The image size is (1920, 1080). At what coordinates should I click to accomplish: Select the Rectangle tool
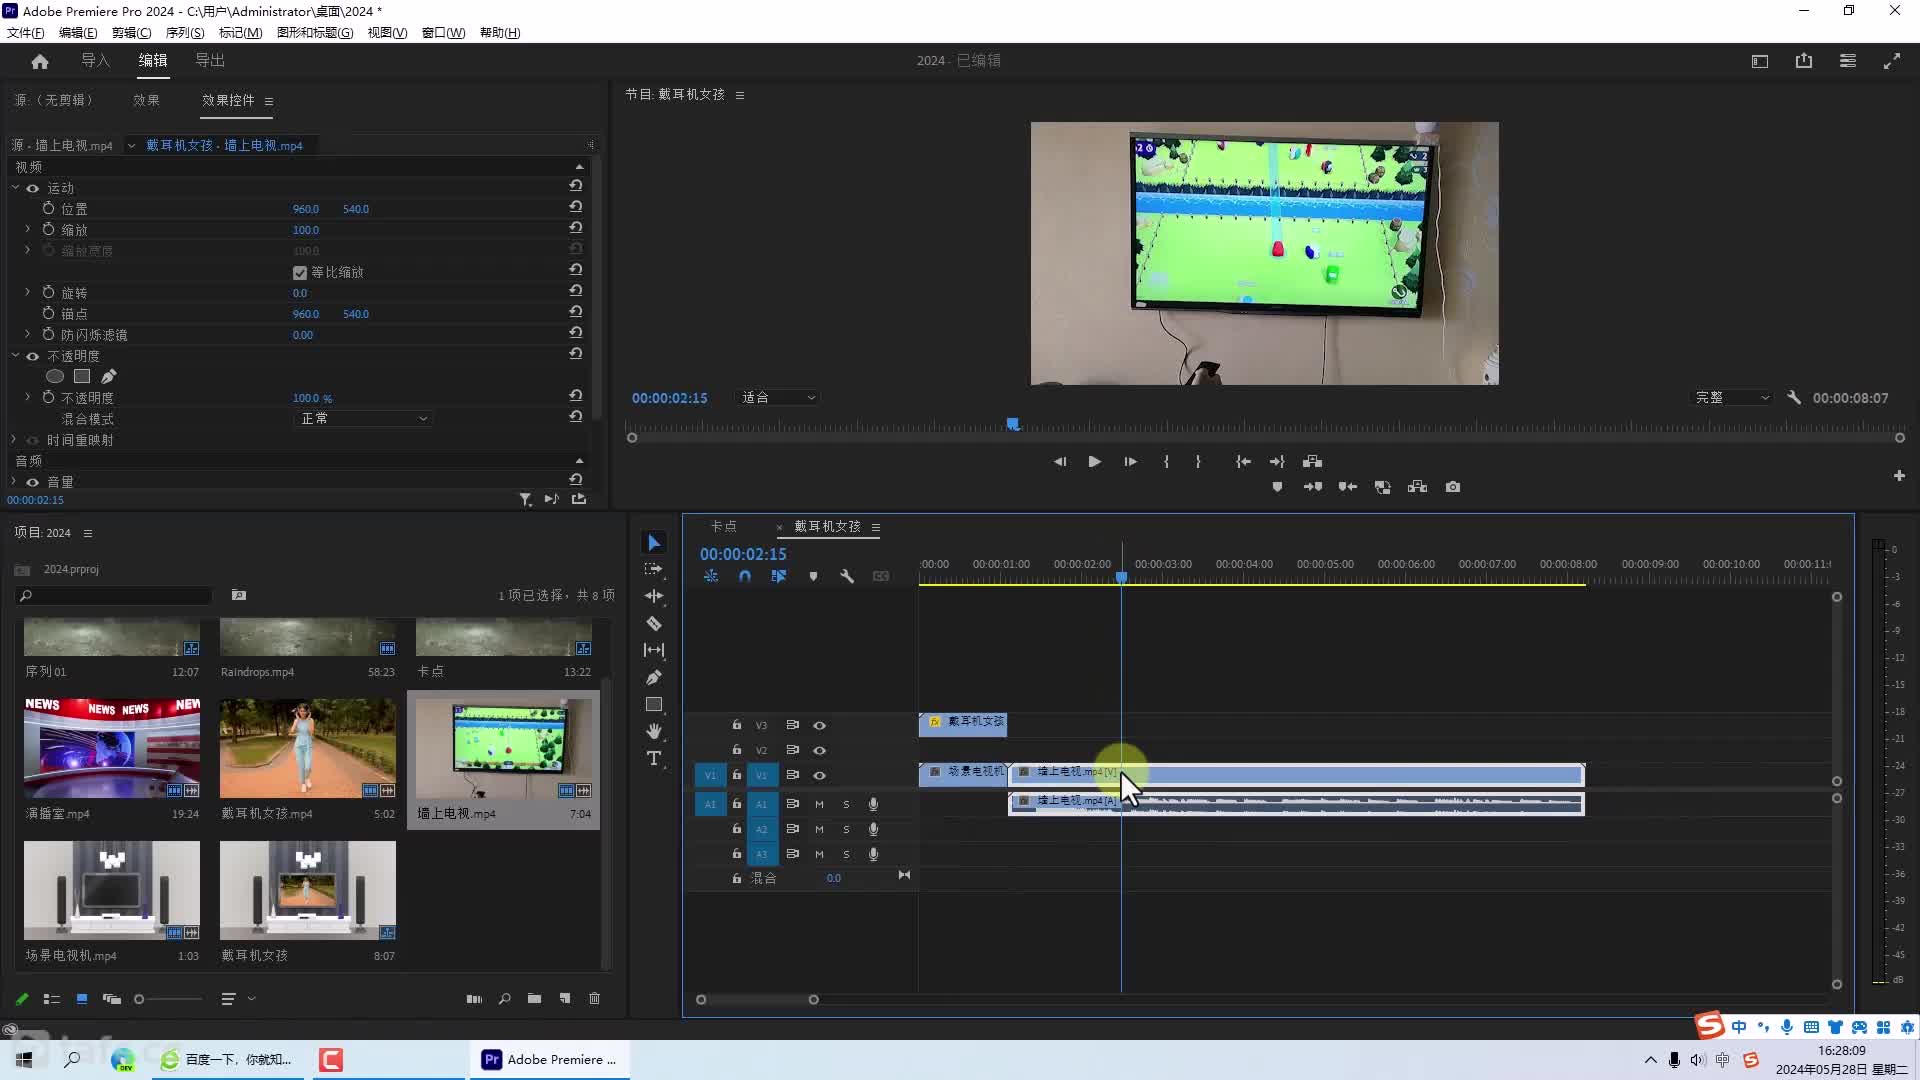point(654,704)
